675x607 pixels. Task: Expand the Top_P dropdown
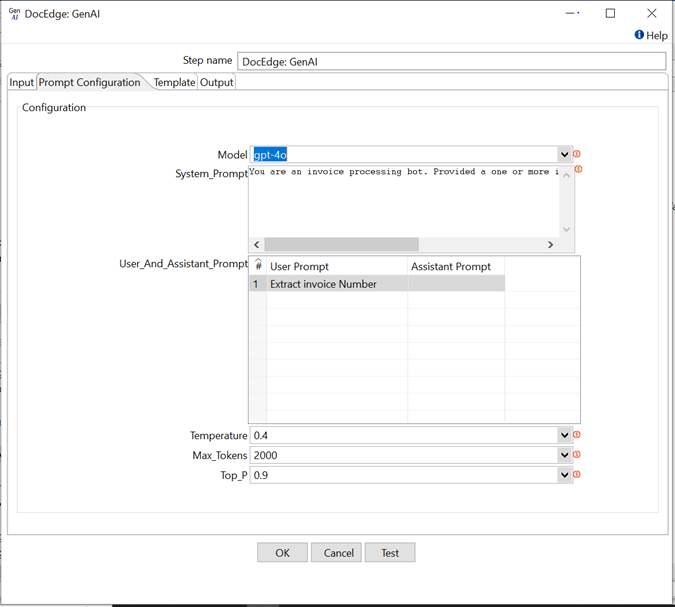click(x=565, y=475)
